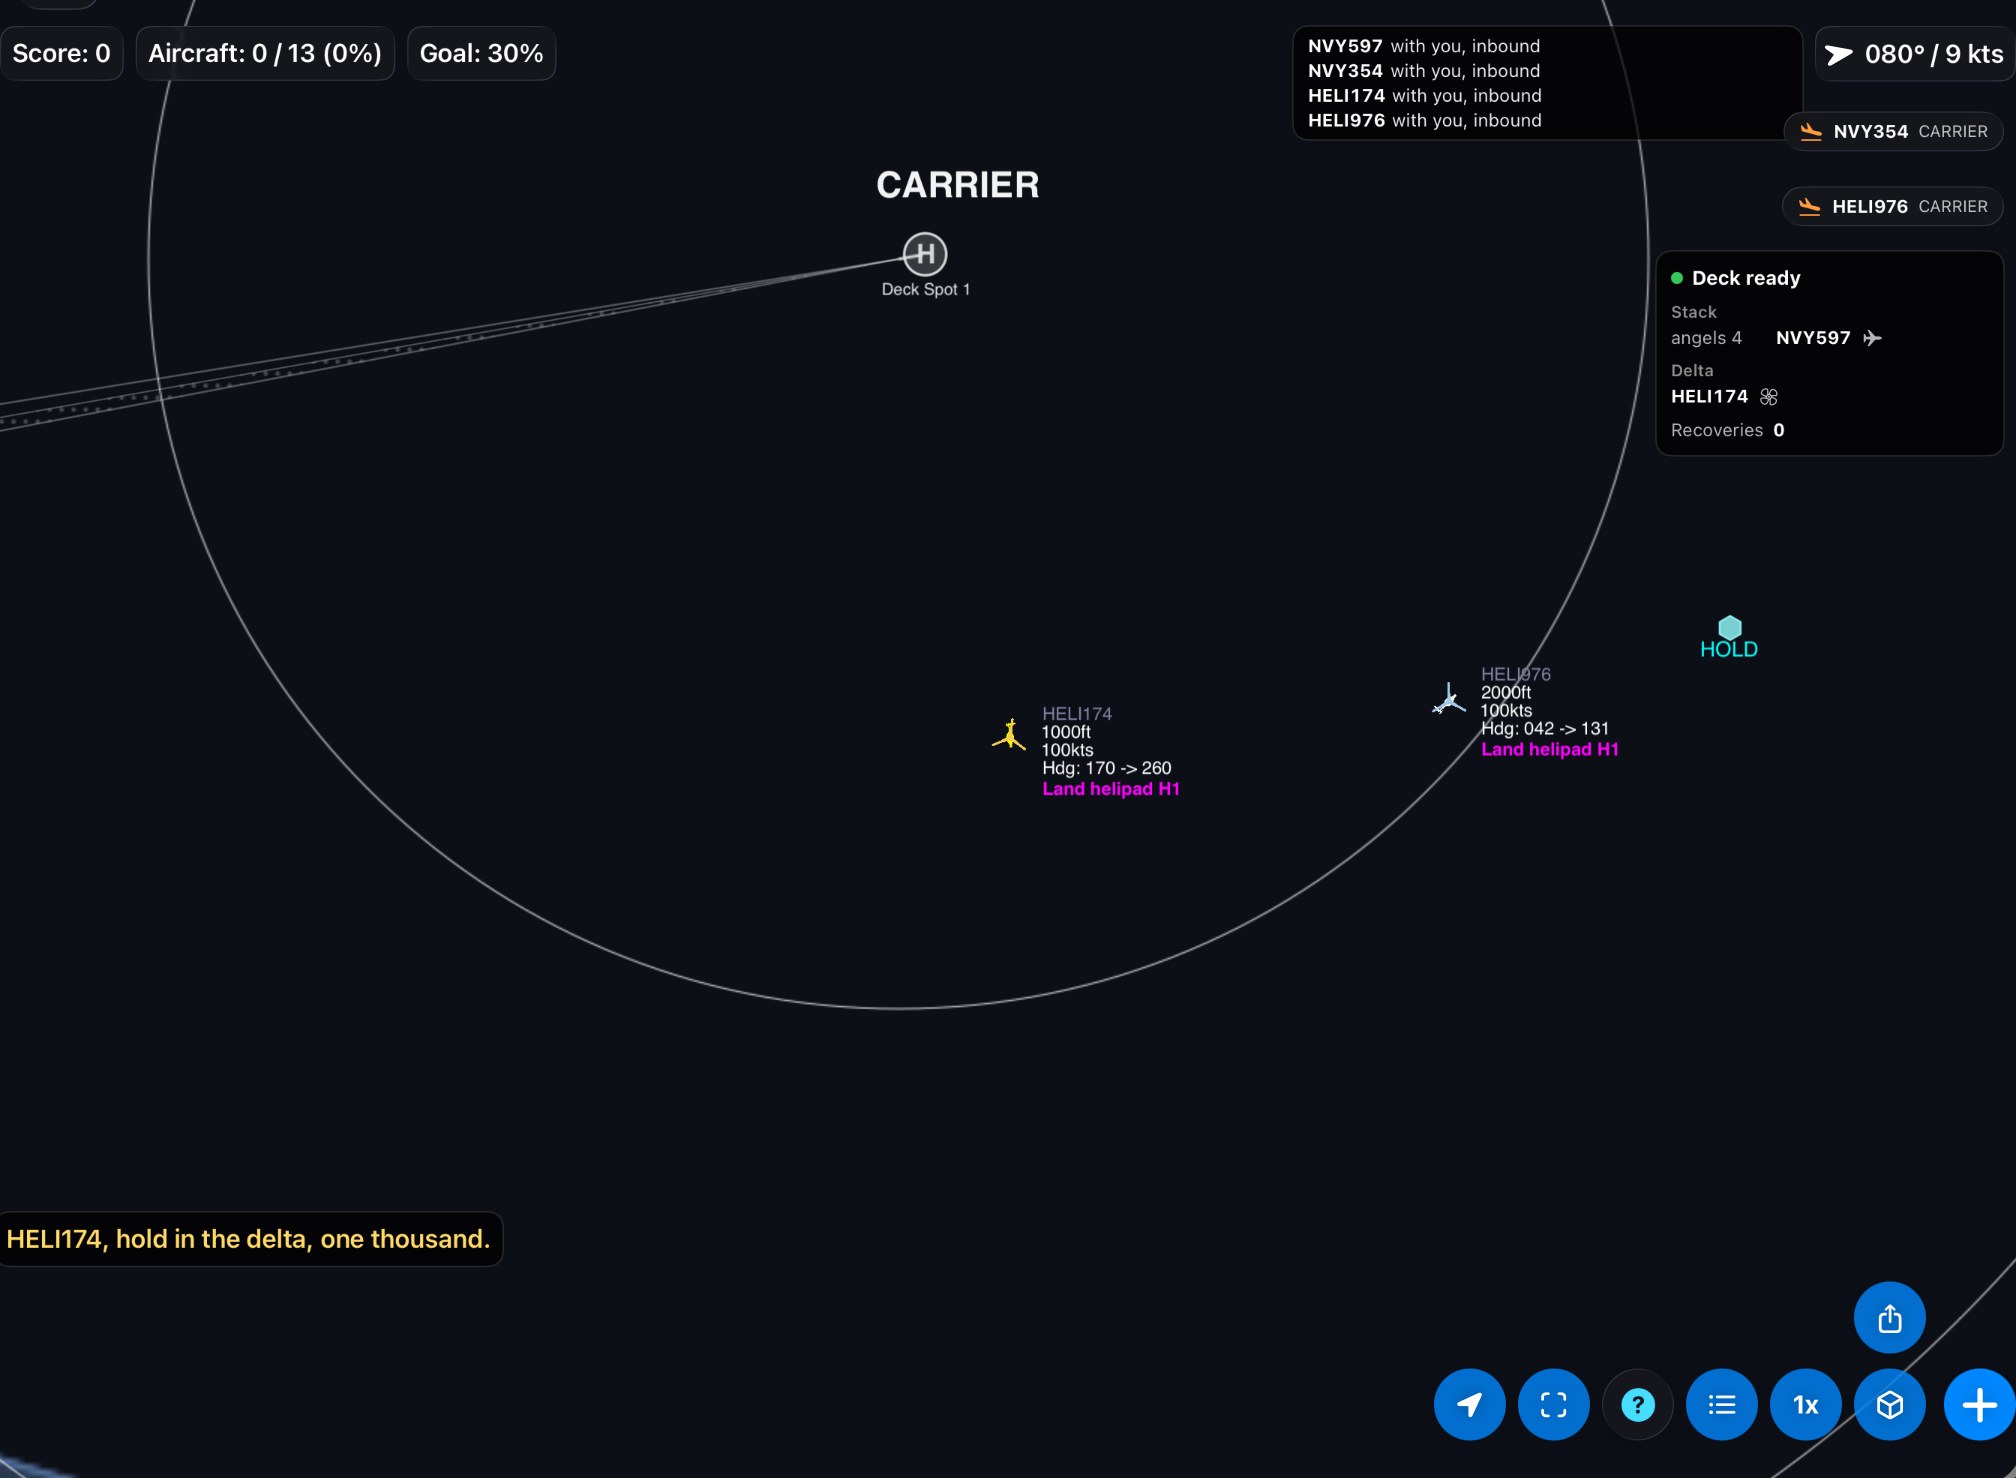Open the NVY354 CARRIER flight strip
The width and height of the screenshot is (2016, 1478).
1893,132
